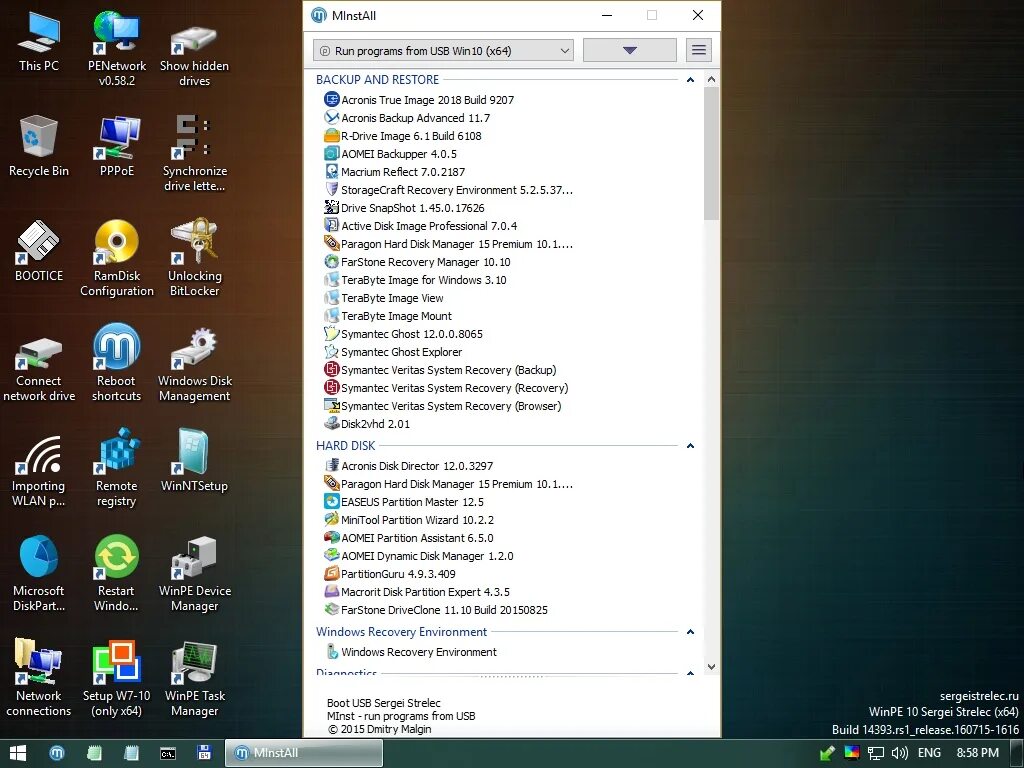Click the scrollbar down arrow in program list

[x=712, y=667]
